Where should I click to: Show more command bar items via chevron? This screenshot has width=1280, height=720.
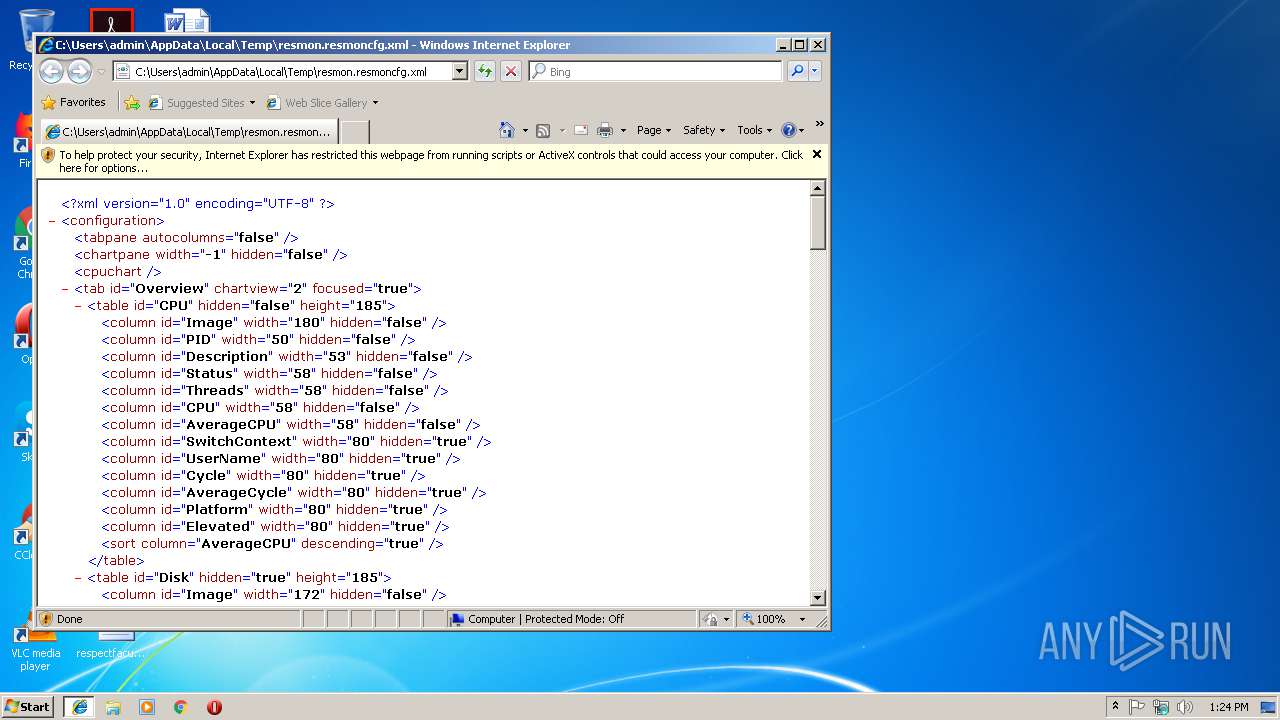819,124
